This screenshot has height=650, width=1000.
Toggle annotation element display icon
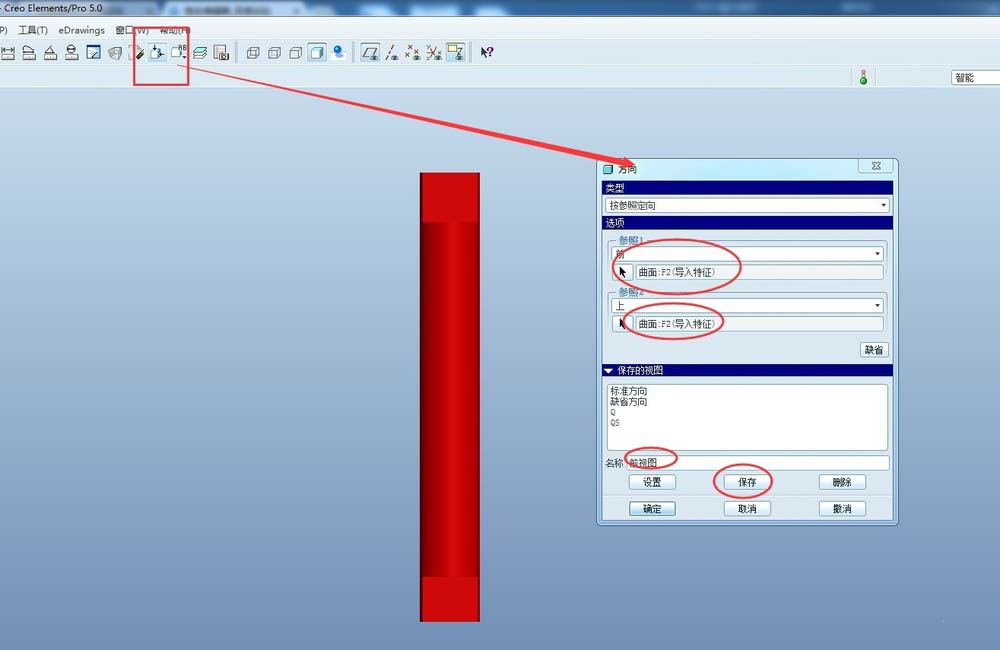click(455, 52)
